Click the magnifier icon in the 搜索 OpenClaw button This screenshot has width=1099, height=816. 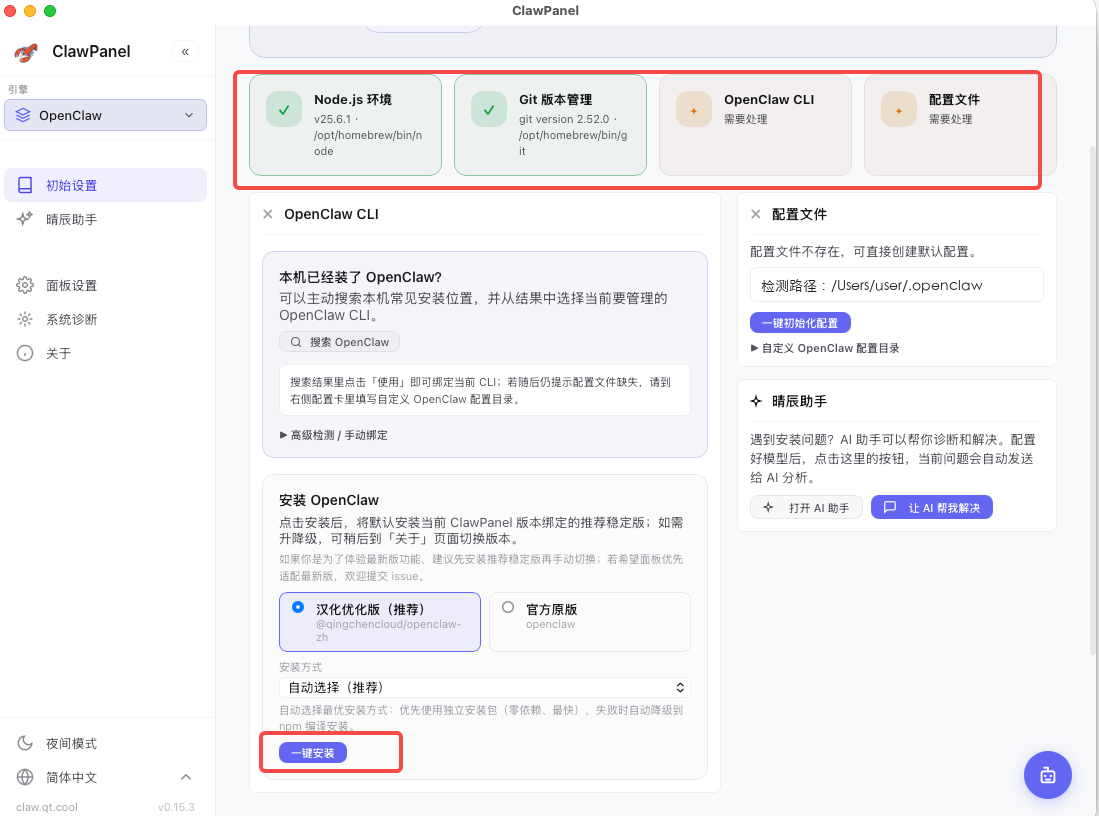click(296, 342)
